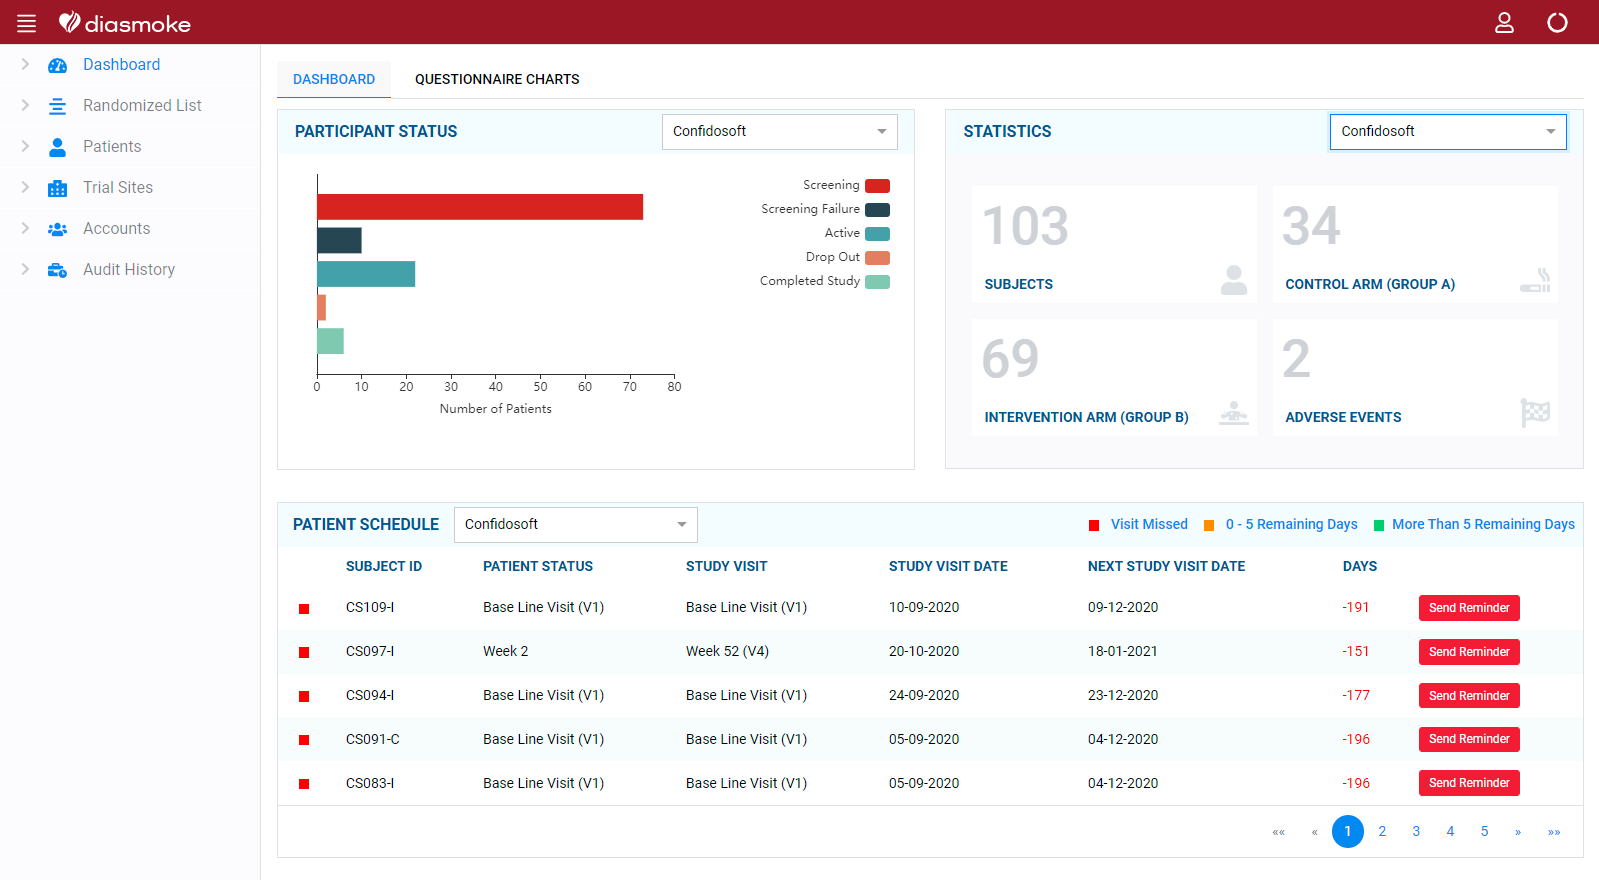The image size is (1599, 880).
Task: Go to page 3 of patient schedule
Action: 1416,832
